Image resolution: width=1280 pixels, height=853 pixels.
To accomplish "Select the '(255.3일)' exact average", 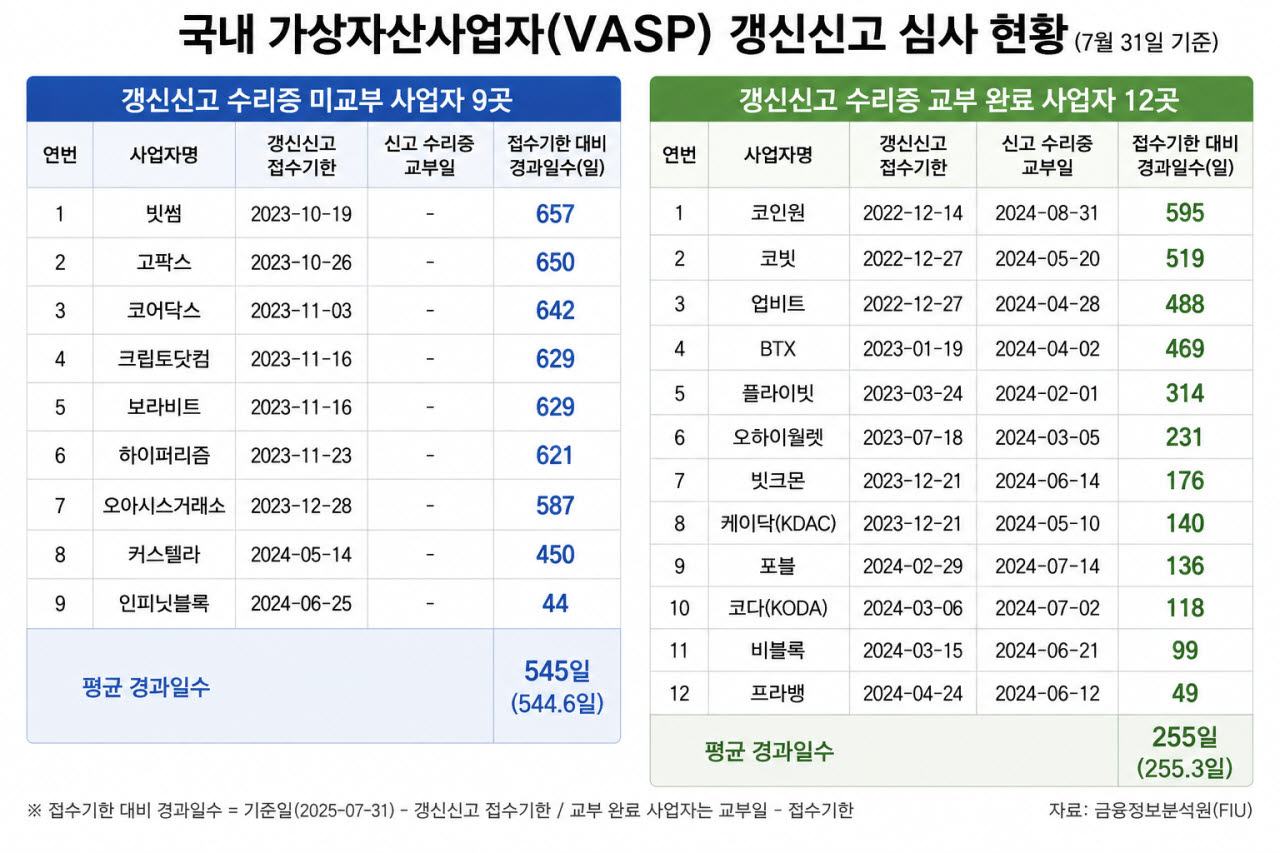I will coord(1185,768).
